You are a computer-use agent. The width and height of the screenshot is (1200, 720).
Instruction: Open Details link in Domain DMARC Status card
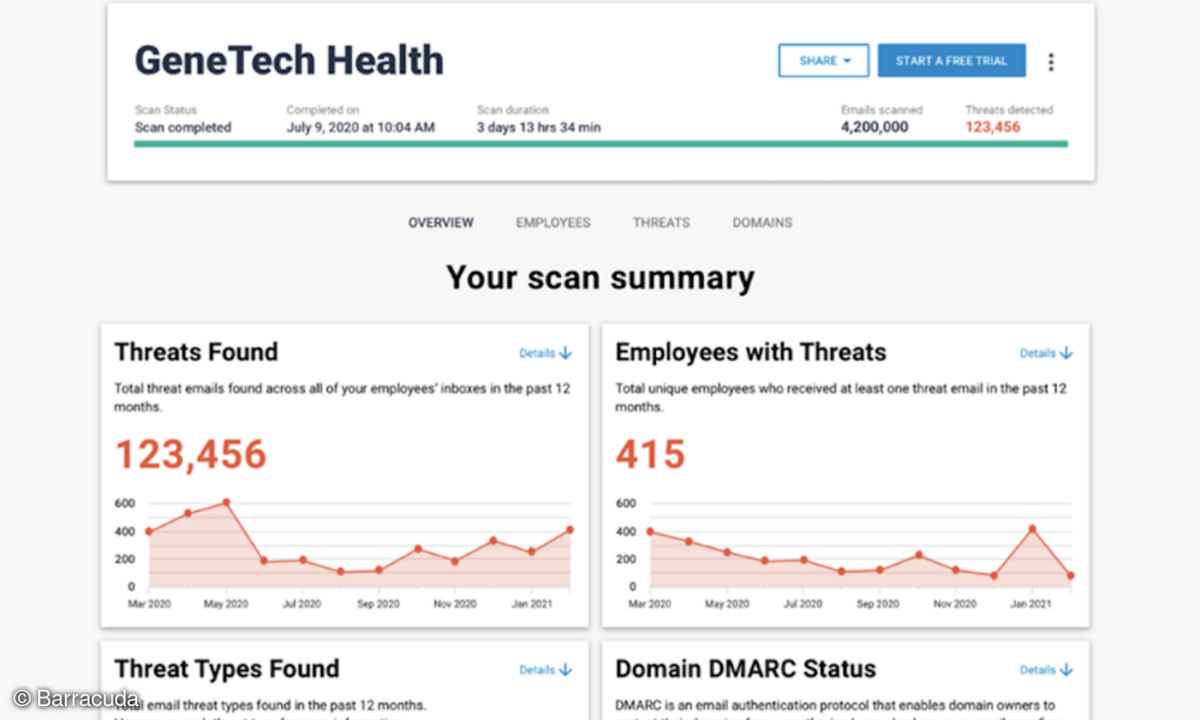point(1046,670)
